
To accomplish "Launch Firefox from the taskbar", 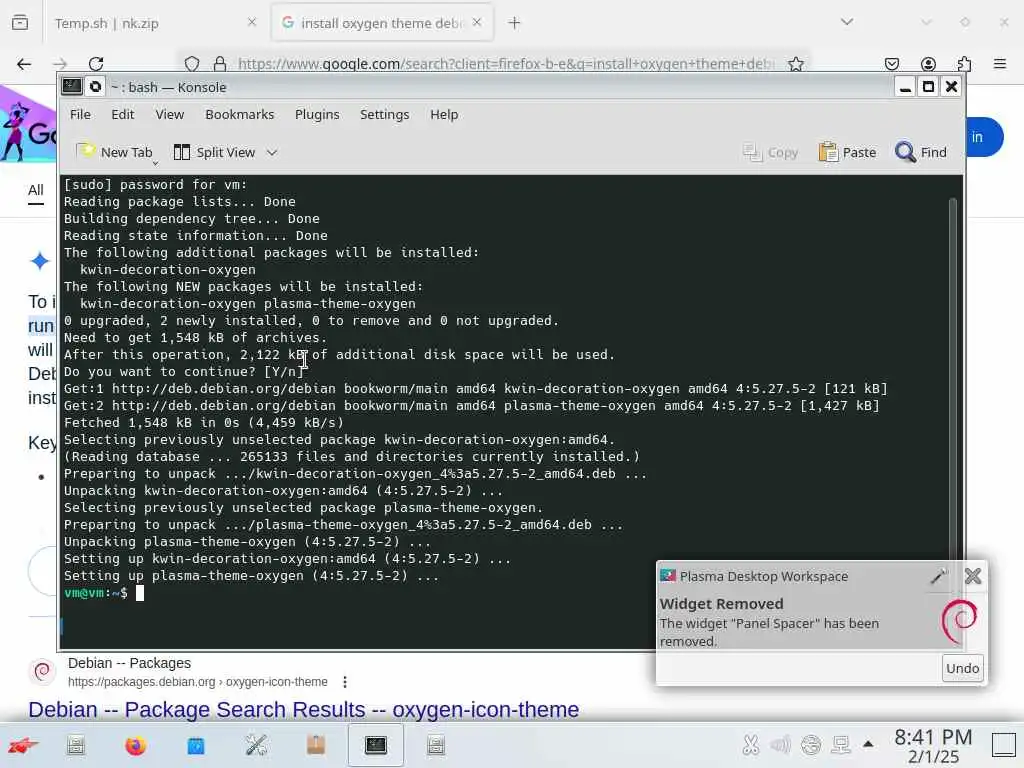I will pos(136,745).
